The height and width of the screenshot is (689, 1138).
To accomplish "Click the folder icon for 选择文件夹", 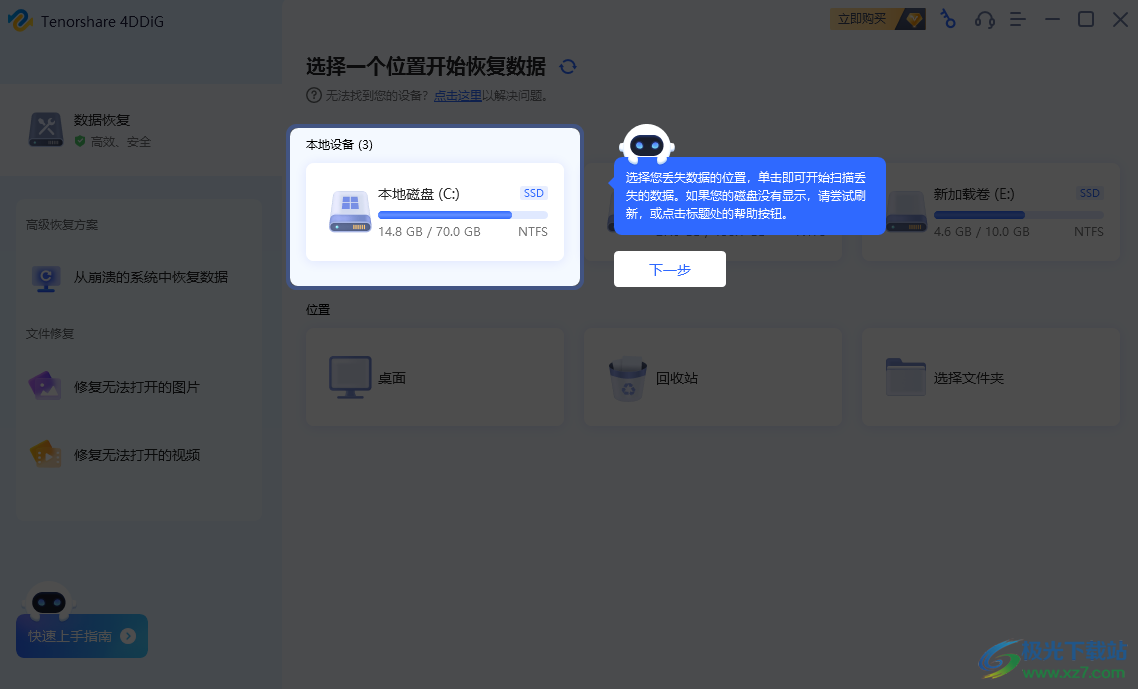I will click(906, 377).
